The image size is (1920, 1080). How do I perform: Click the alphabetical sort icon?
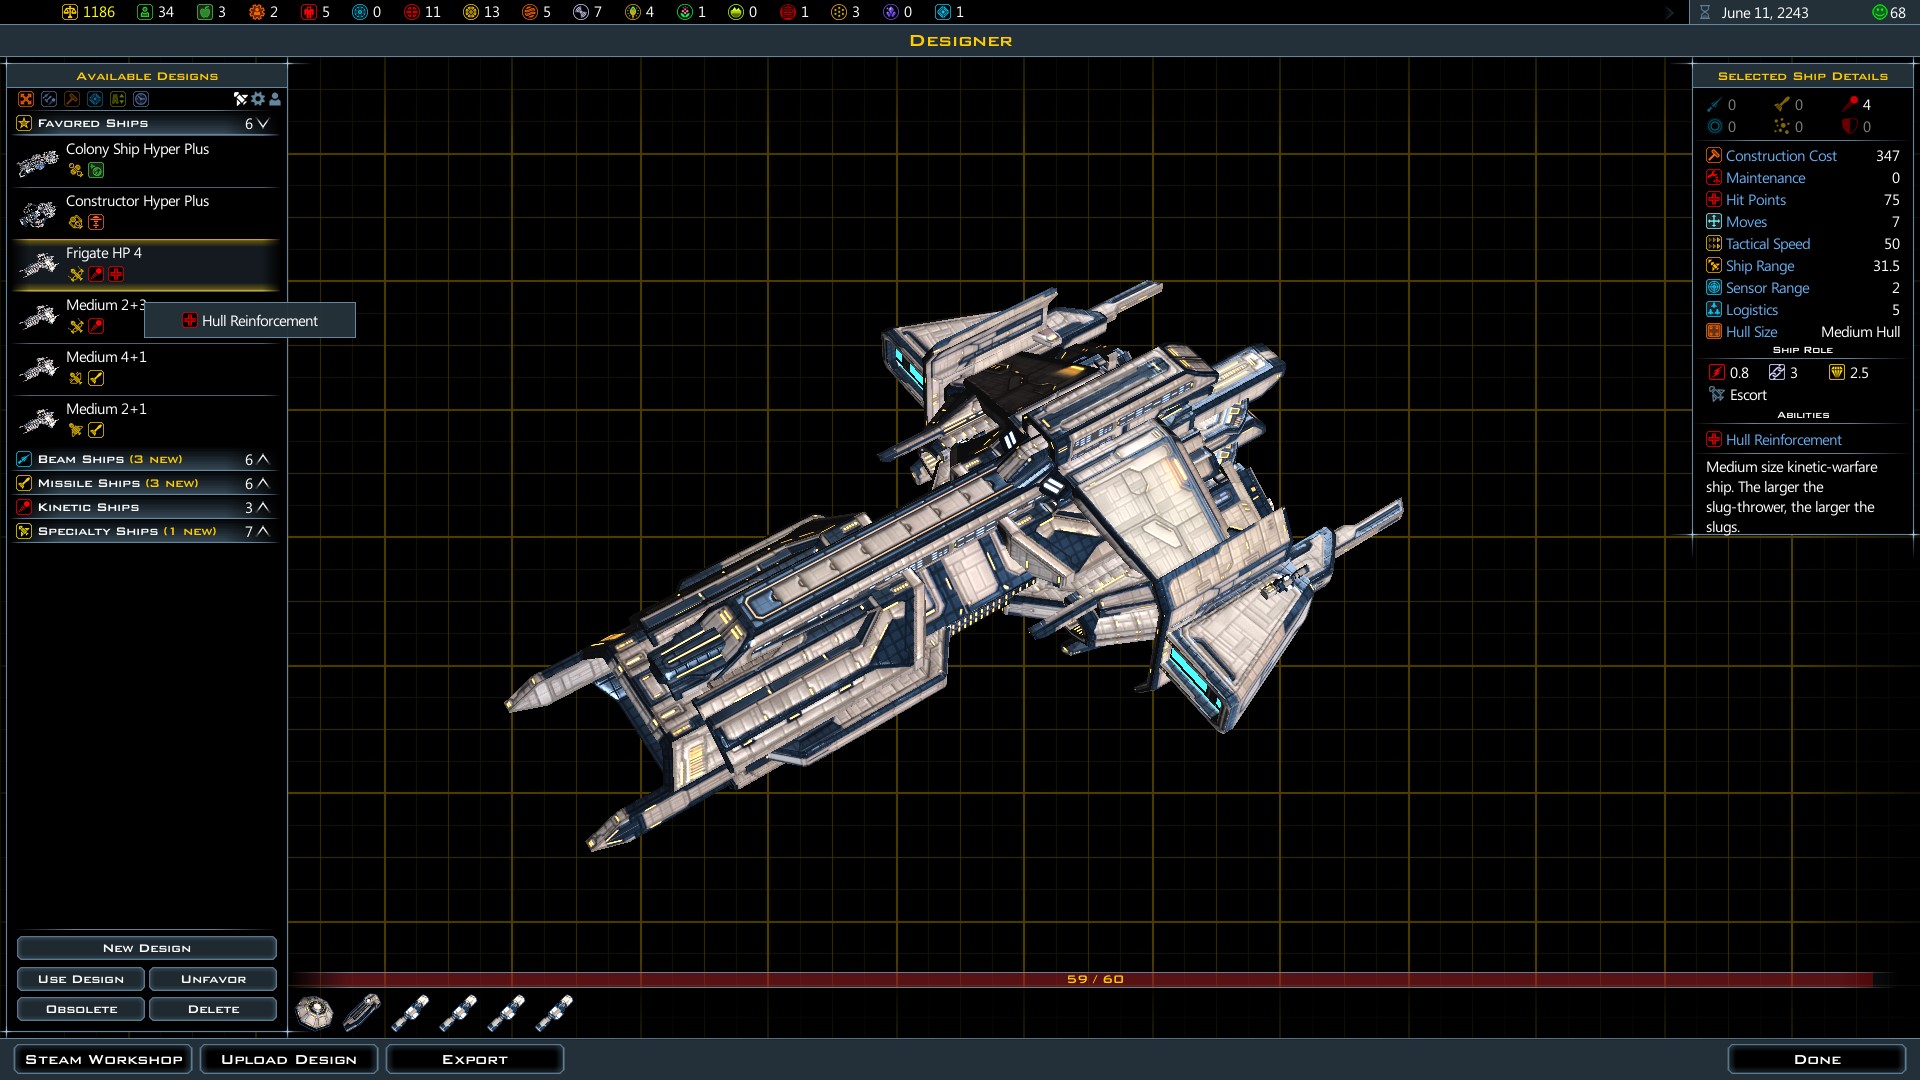coord(118,99)
